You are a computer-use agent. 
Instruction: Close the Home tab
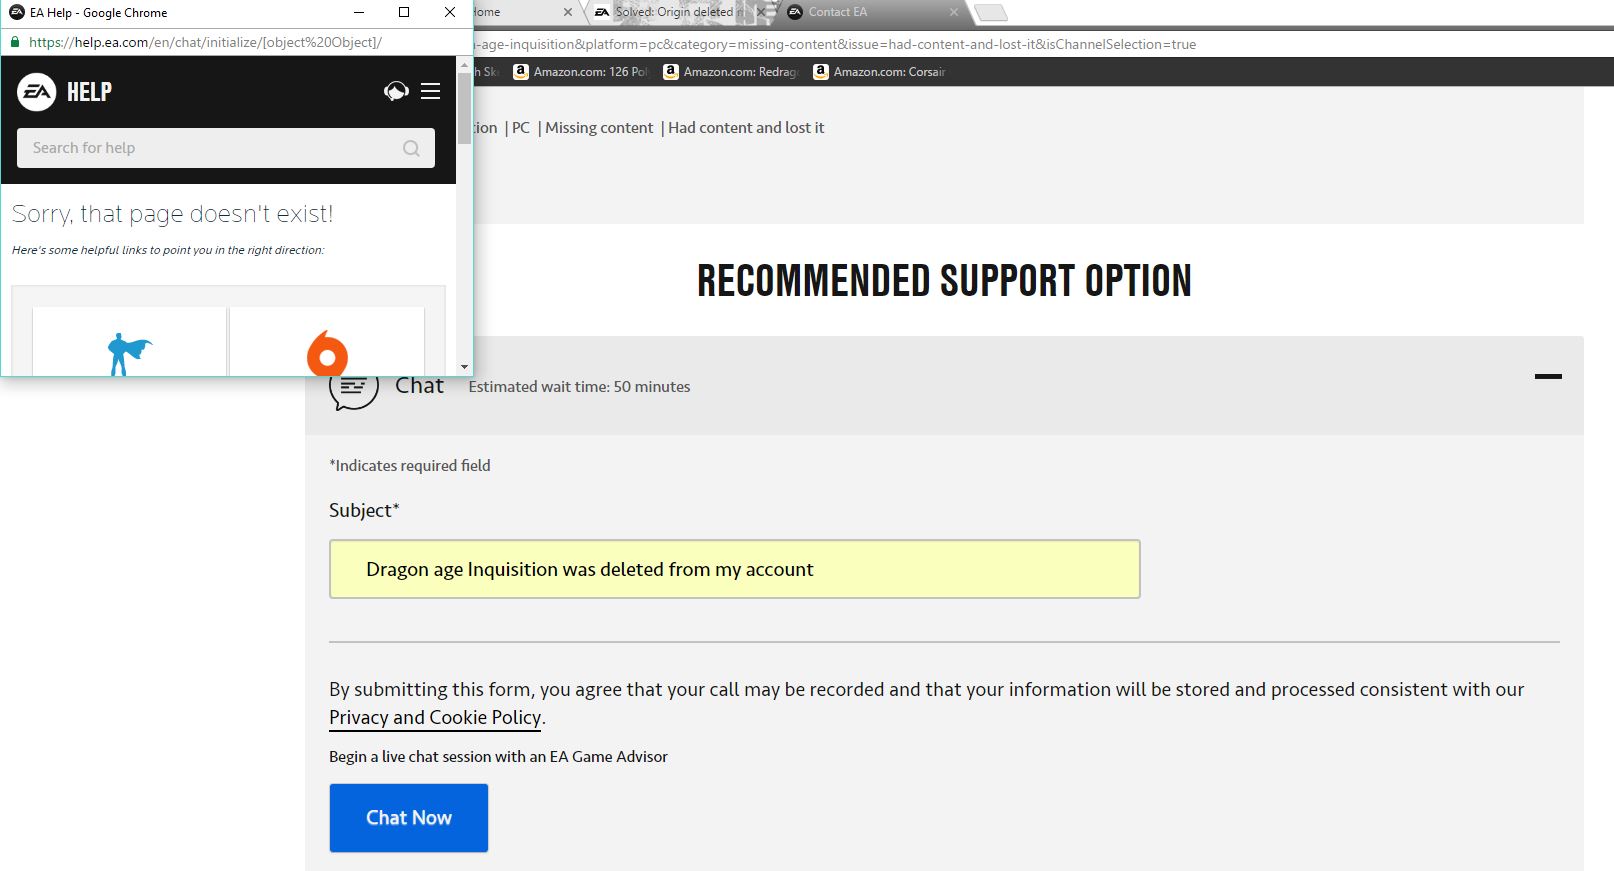tap(568, 12)
